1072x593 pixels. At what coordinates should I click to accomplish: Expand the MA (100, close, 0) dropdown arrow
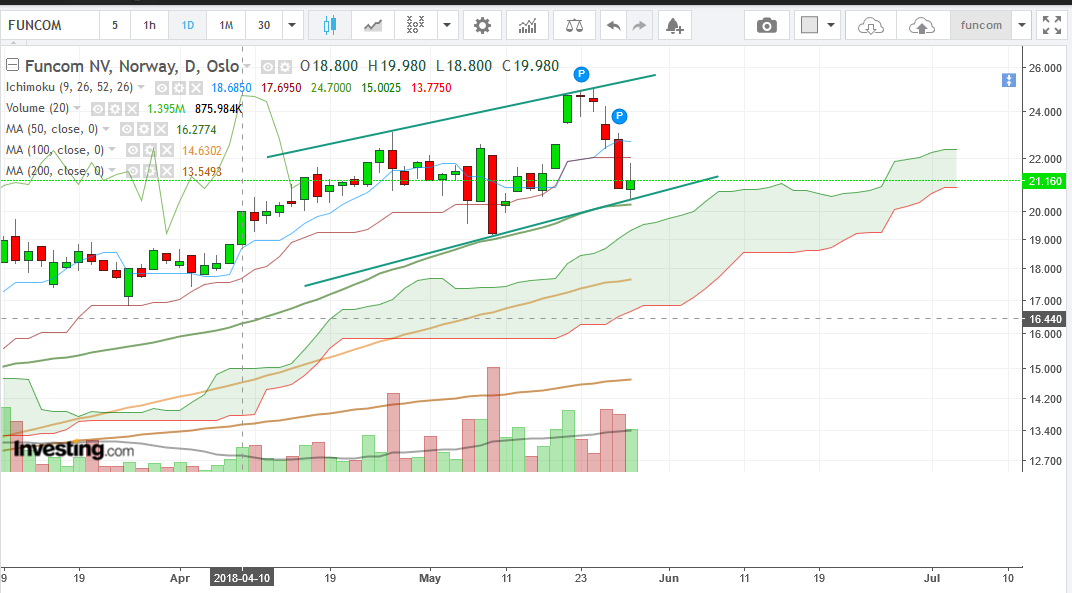pyautogui.click(x=112, y=150)
